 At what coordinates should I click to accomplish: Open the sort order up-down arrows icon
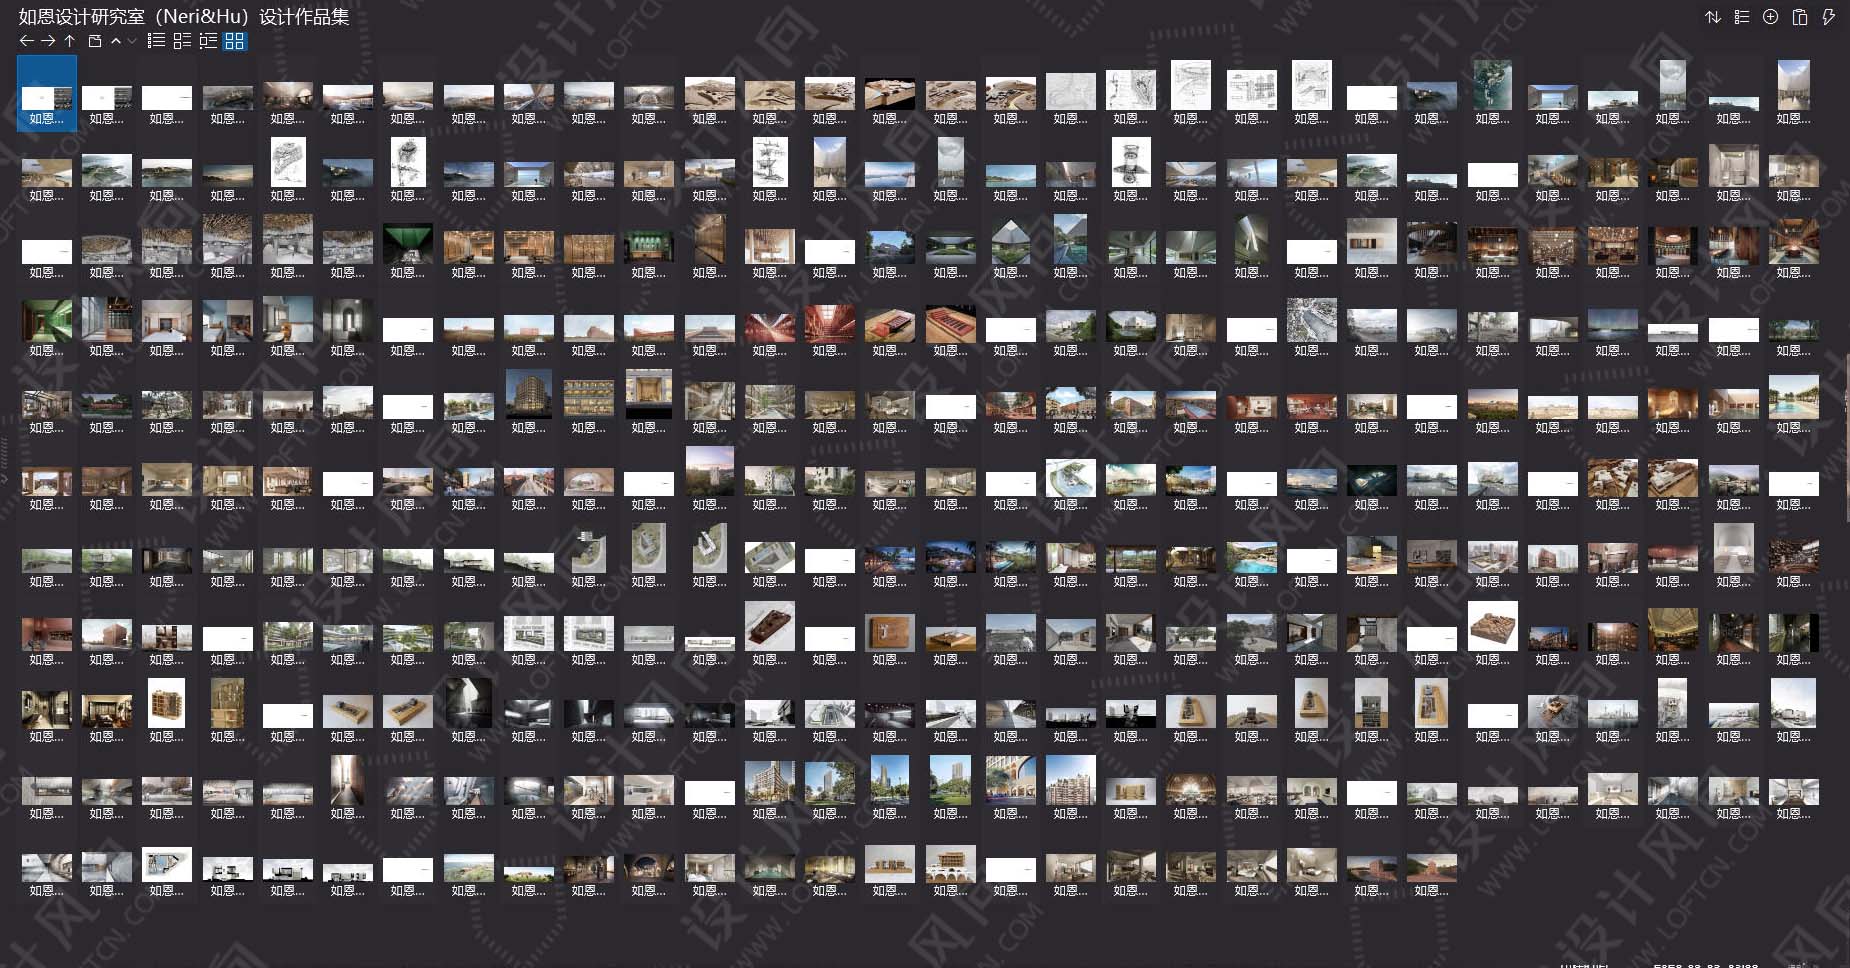(x=1713, y=17)
